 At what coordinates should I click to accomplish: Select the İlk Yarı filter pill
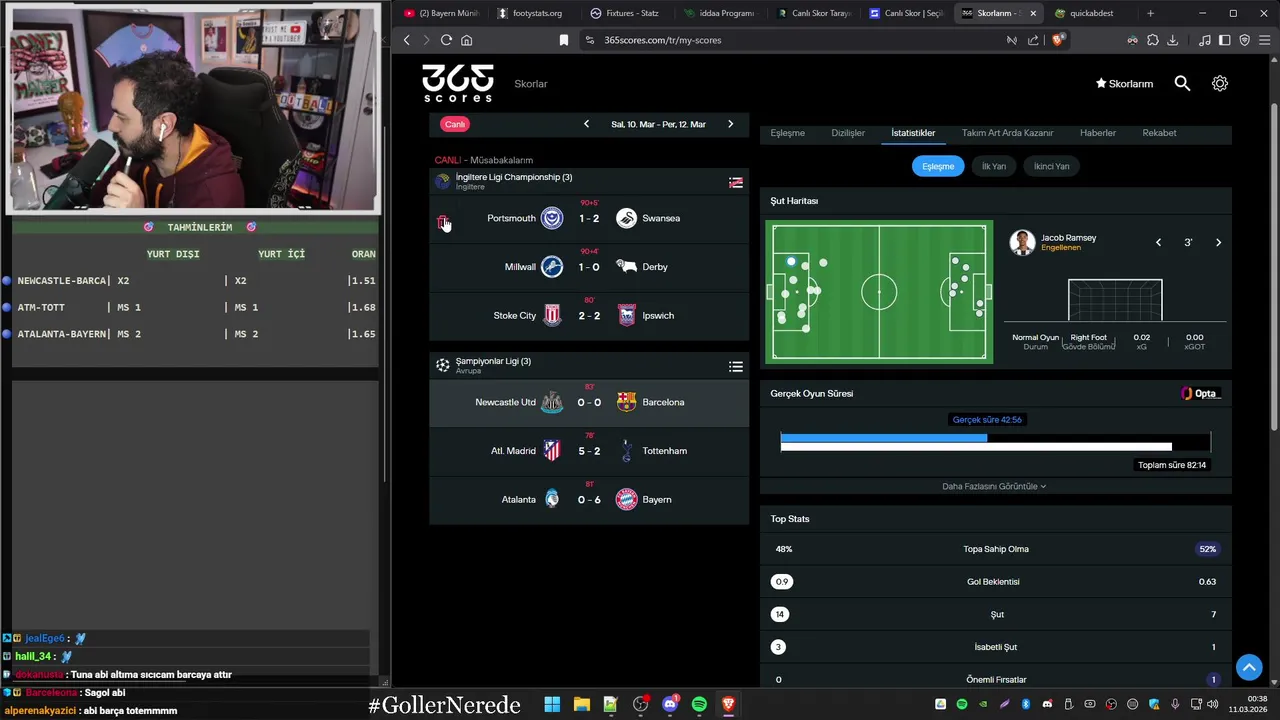point(994,166)
